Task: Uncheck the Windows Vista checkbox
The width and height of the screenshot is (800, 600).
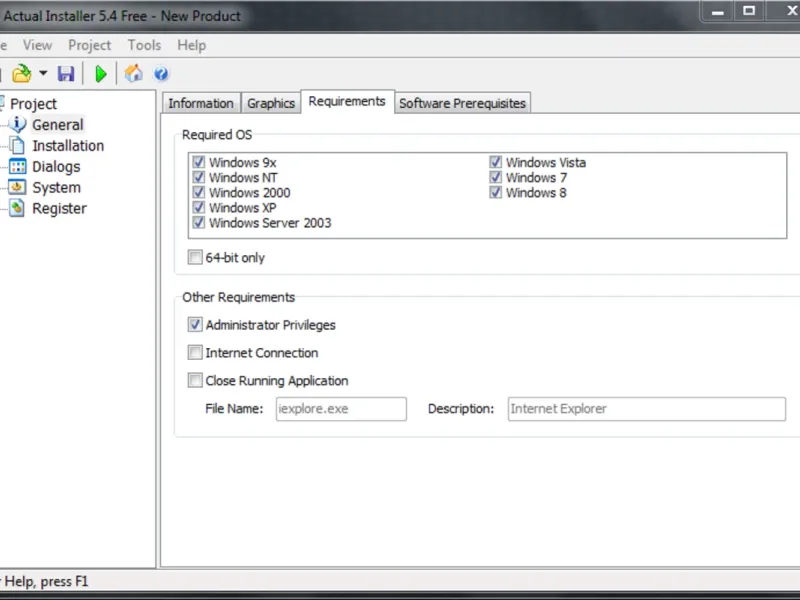Action: [495, 162]
